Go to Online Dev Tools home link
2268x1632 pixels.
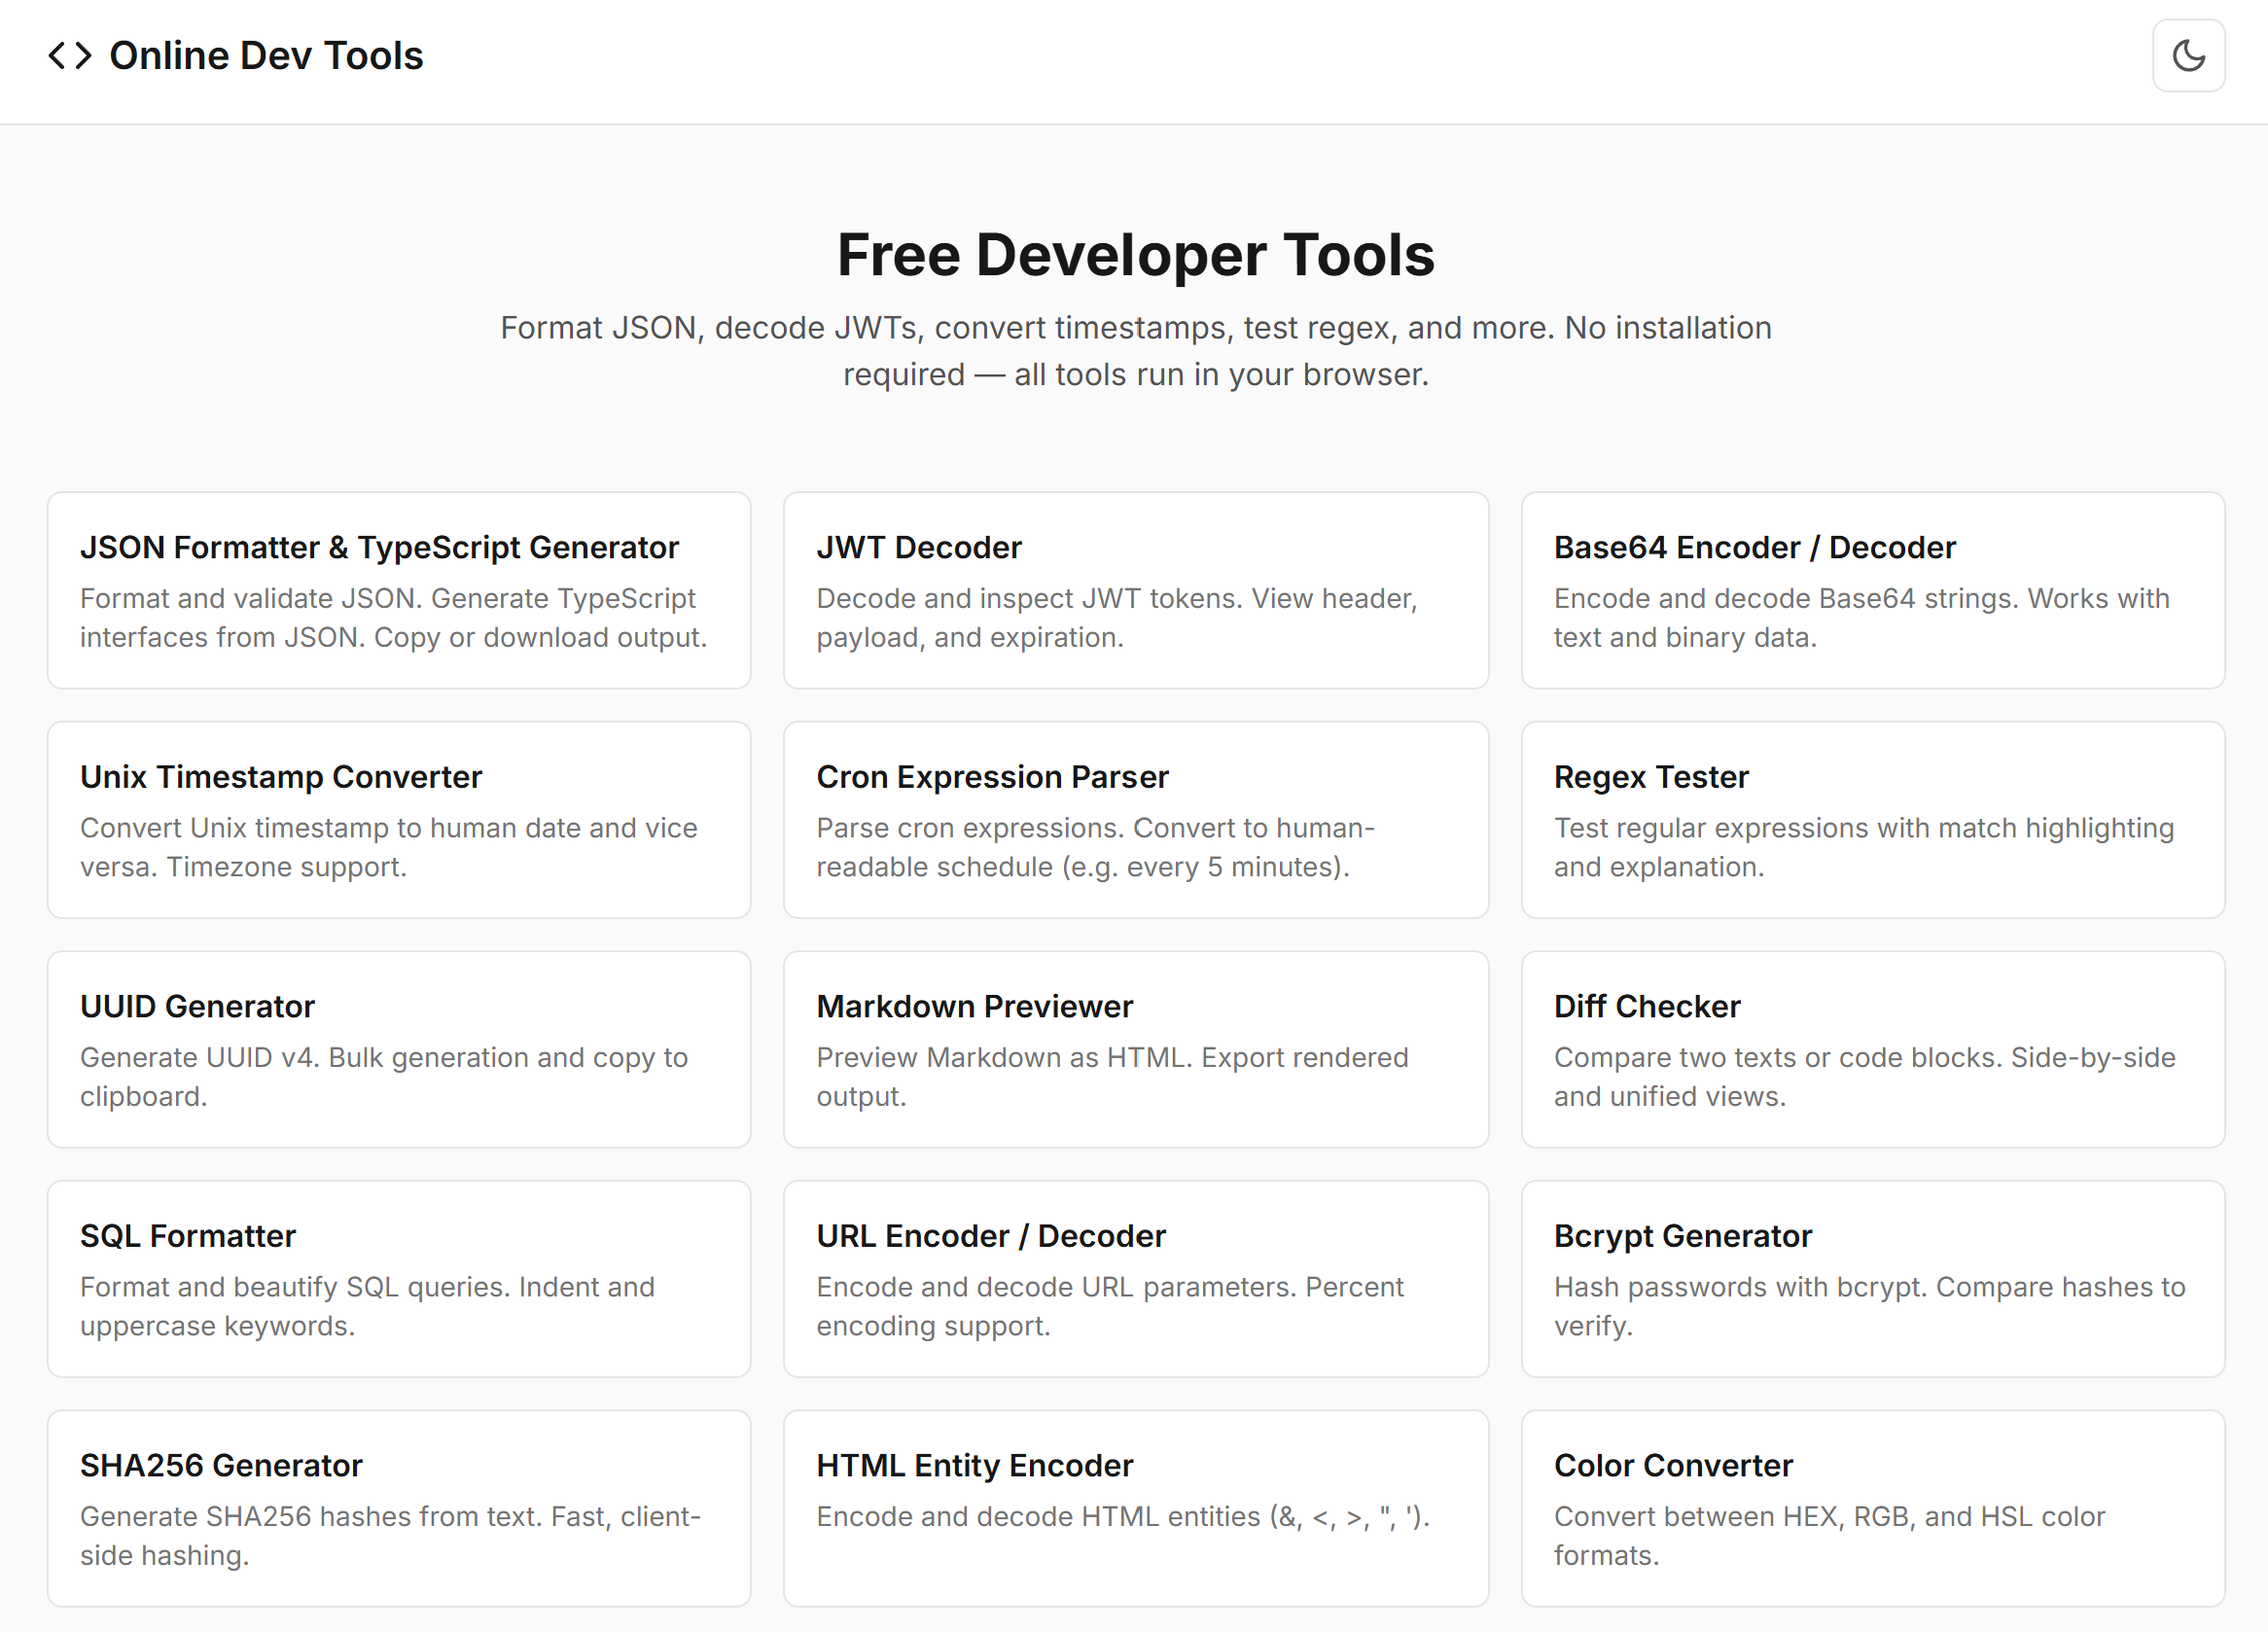point(266,56)
